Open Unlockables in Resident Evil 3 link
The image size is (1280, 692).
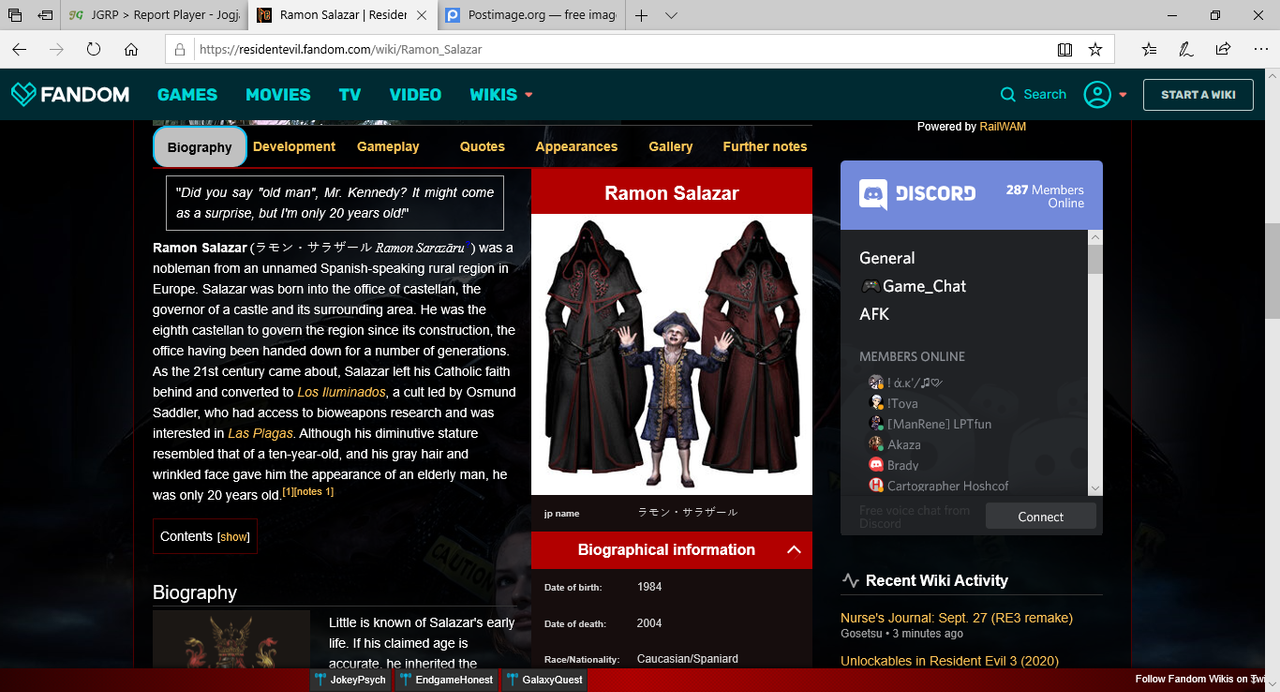[949, 661]
